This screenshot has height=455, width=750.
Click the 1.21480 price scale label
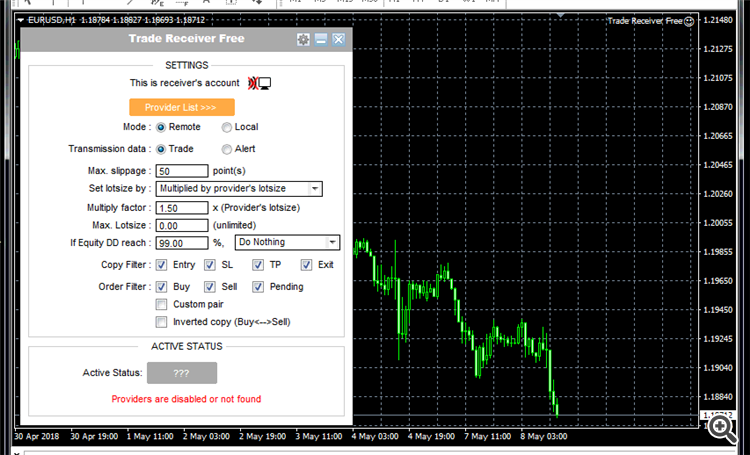point(718,20)
